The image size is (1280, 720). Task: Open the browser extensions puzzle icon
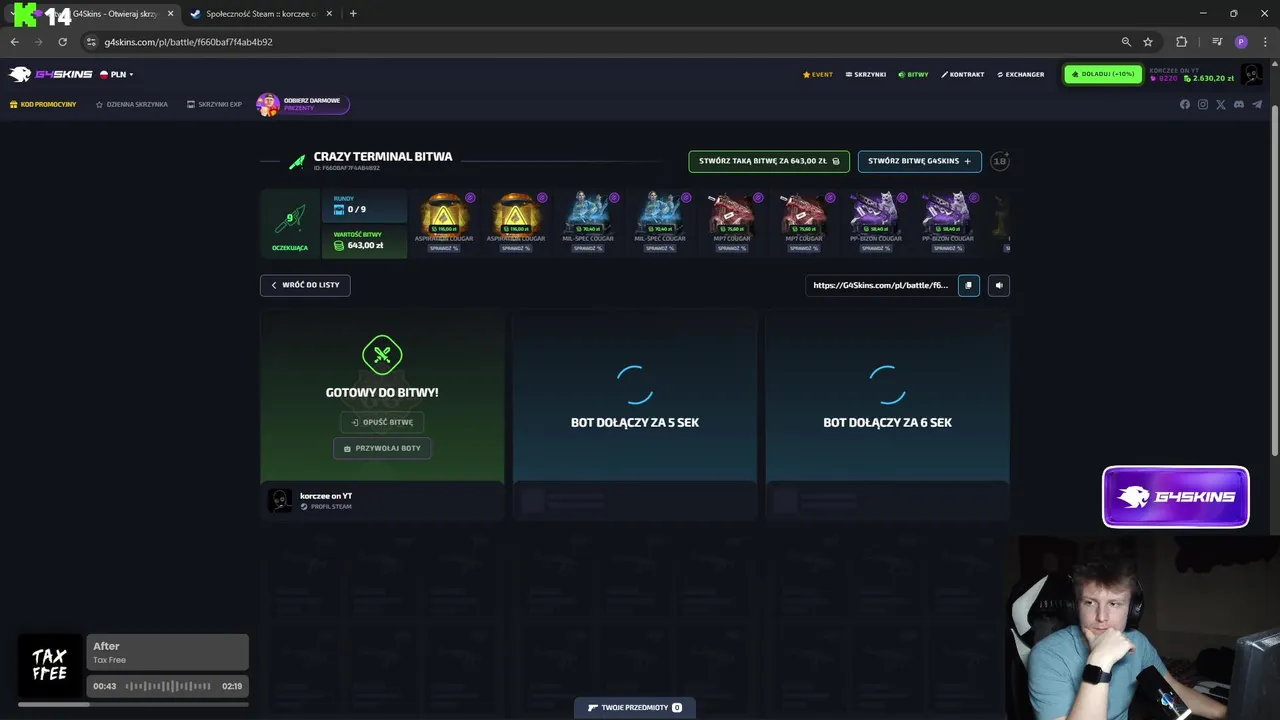[1181, 42]
